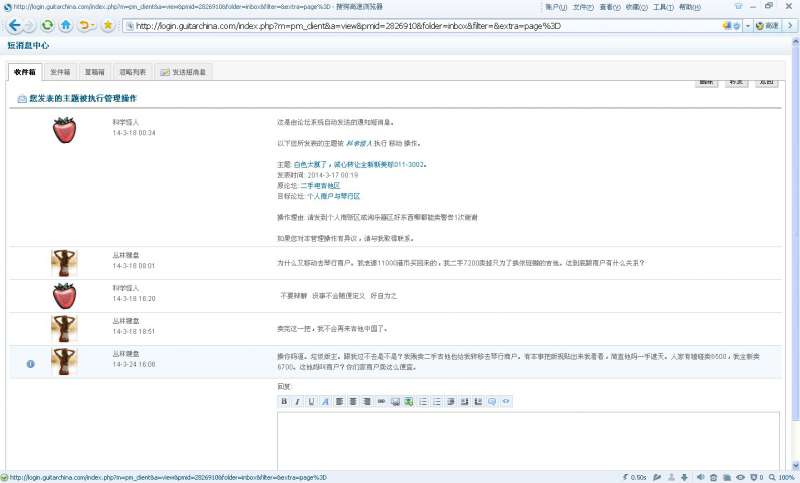800x483 pixels.
Task: Click the font color icon
Action: [x=325, y=401]
